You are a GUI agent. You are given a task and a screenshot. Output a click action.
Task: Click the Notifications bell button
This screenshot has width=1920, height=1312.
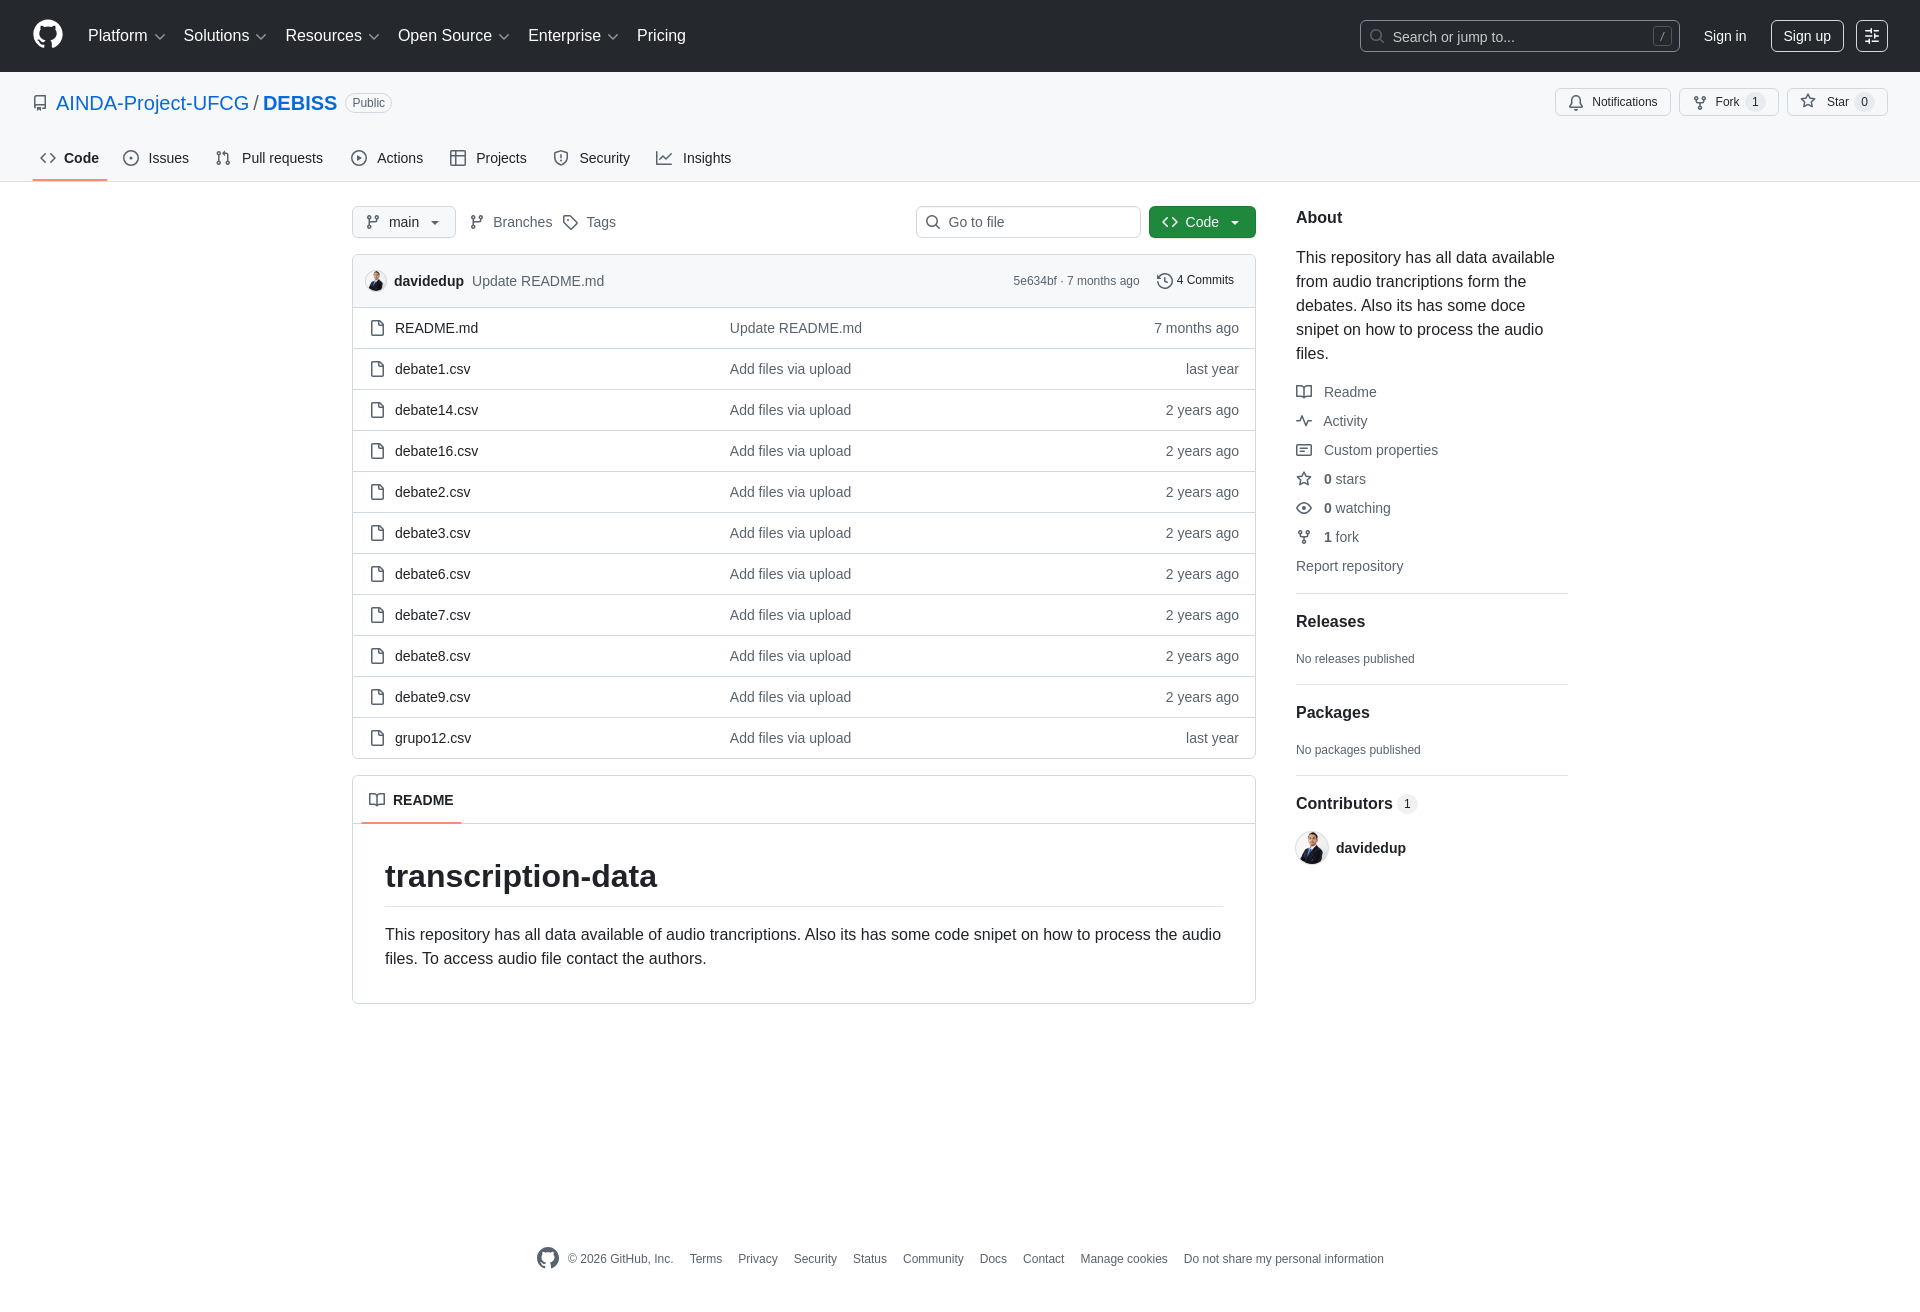click(x=1612, y=102)
